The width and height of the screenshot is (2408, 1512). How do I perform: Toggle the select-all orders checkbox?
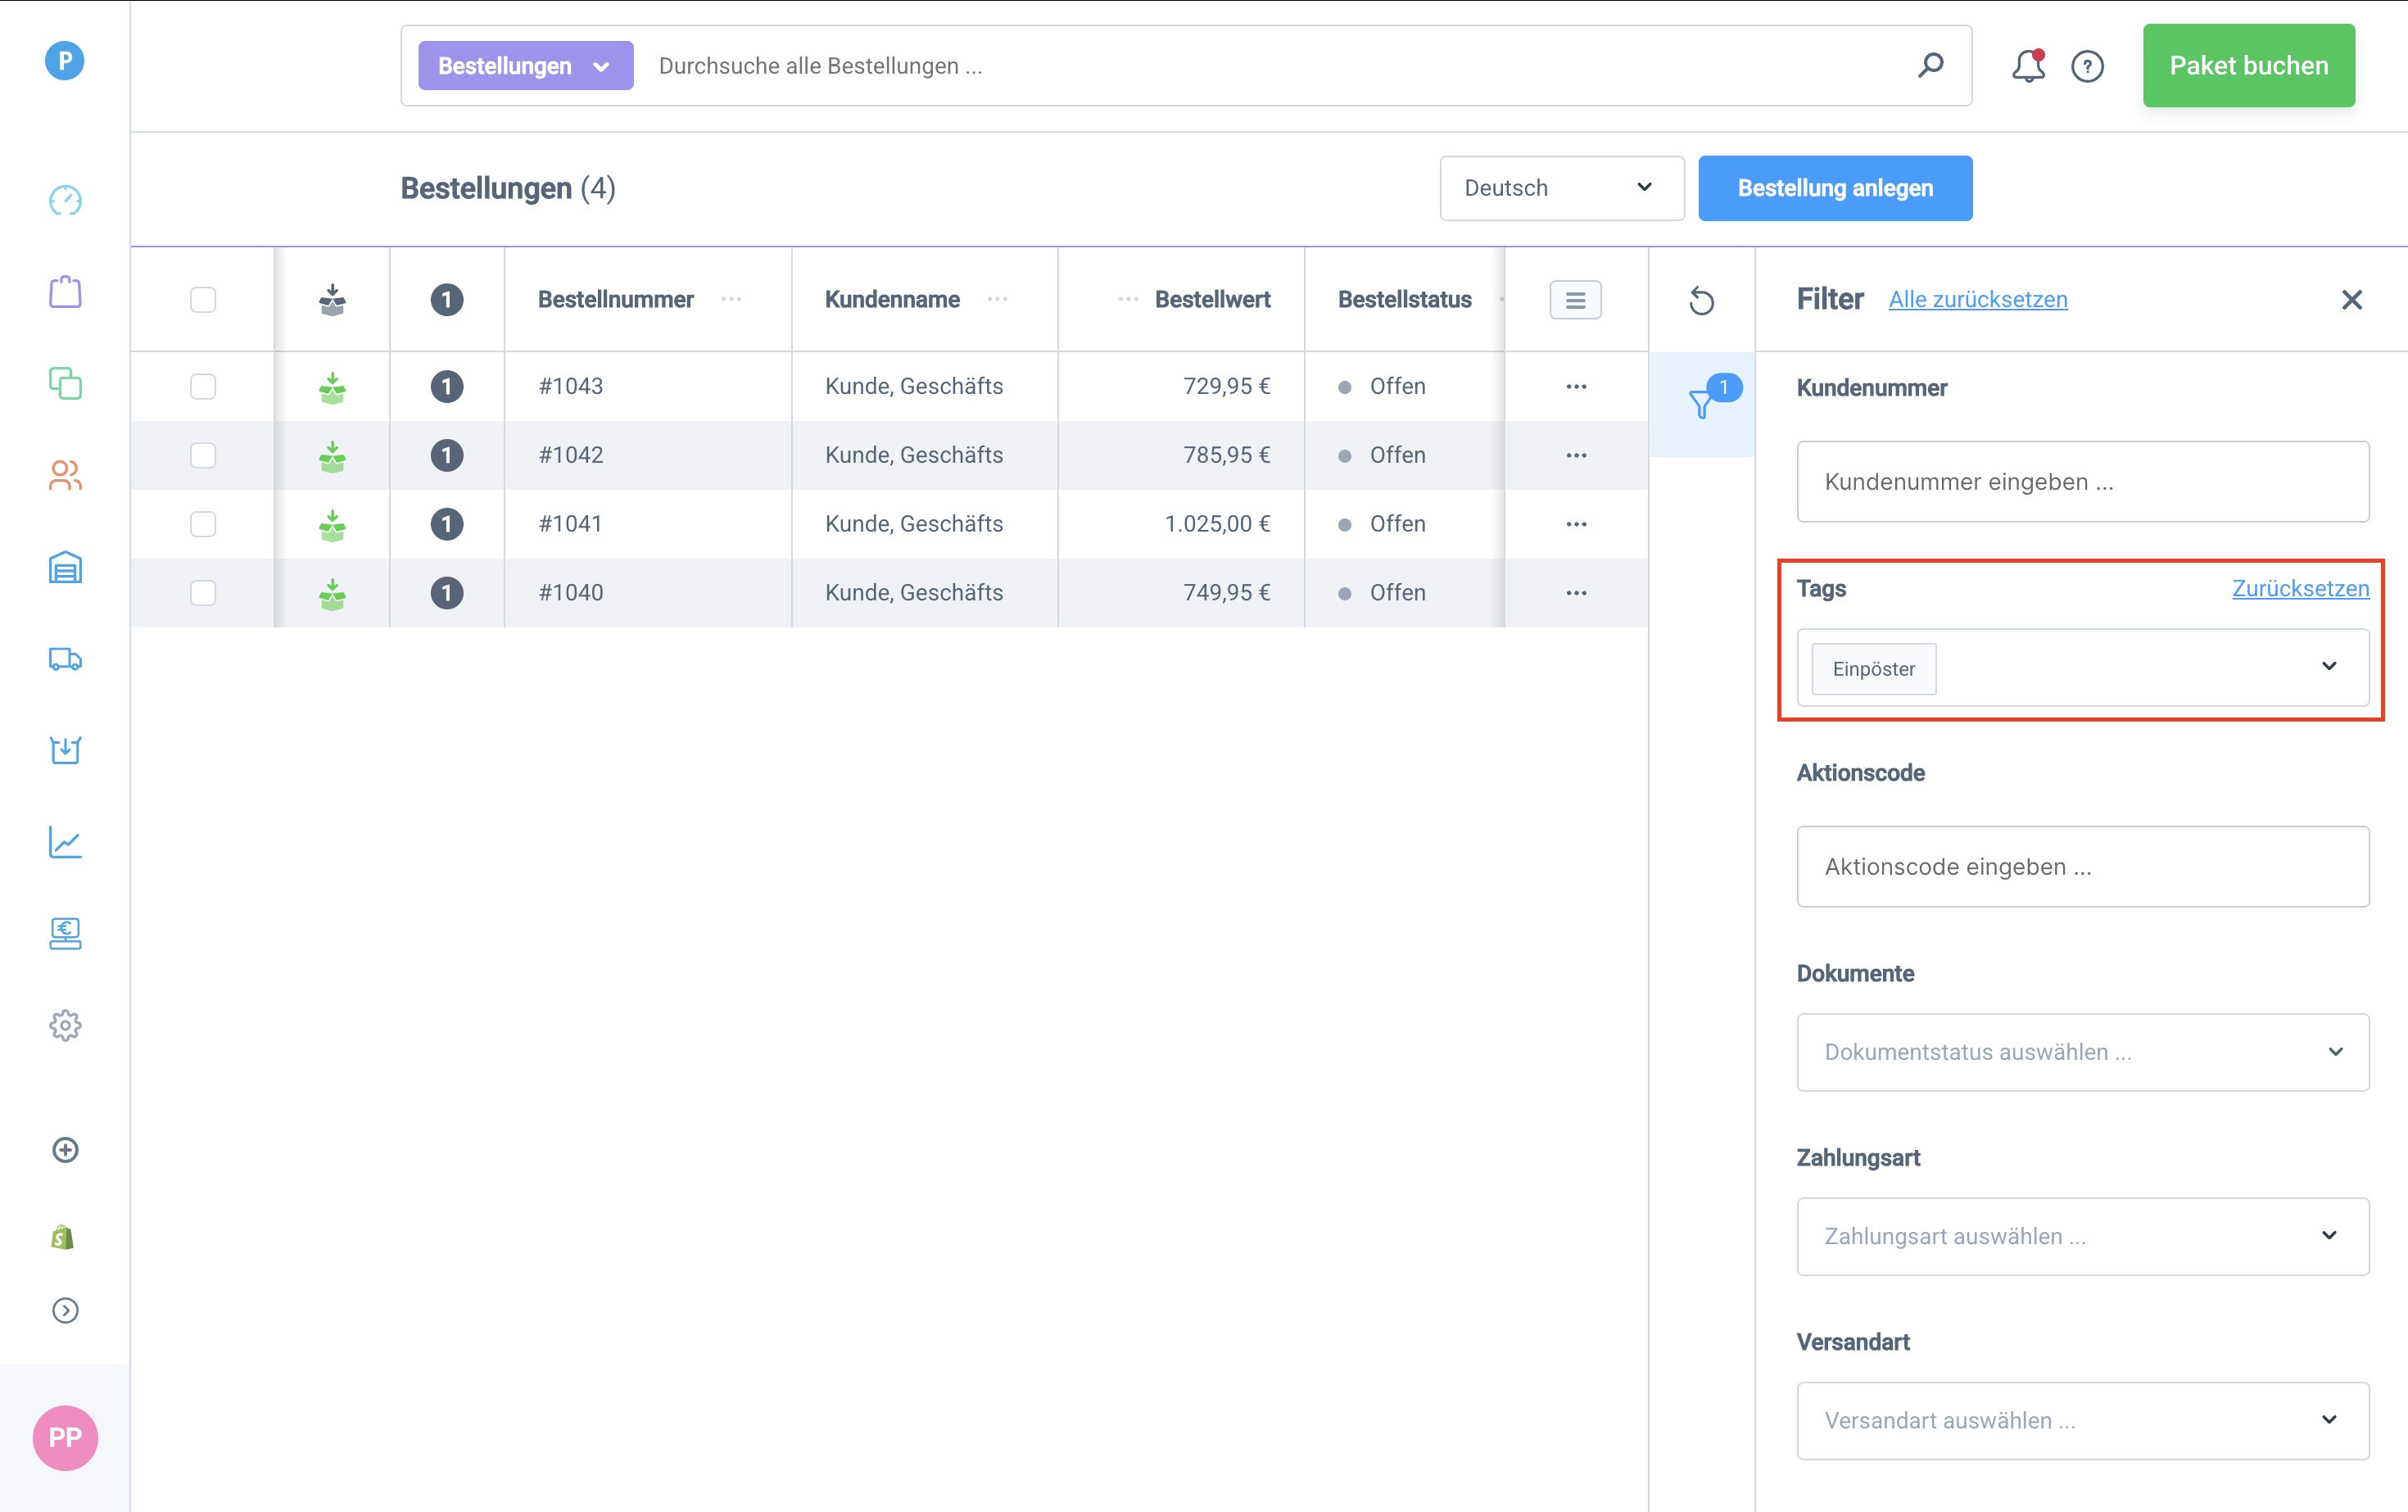point(203,300)
